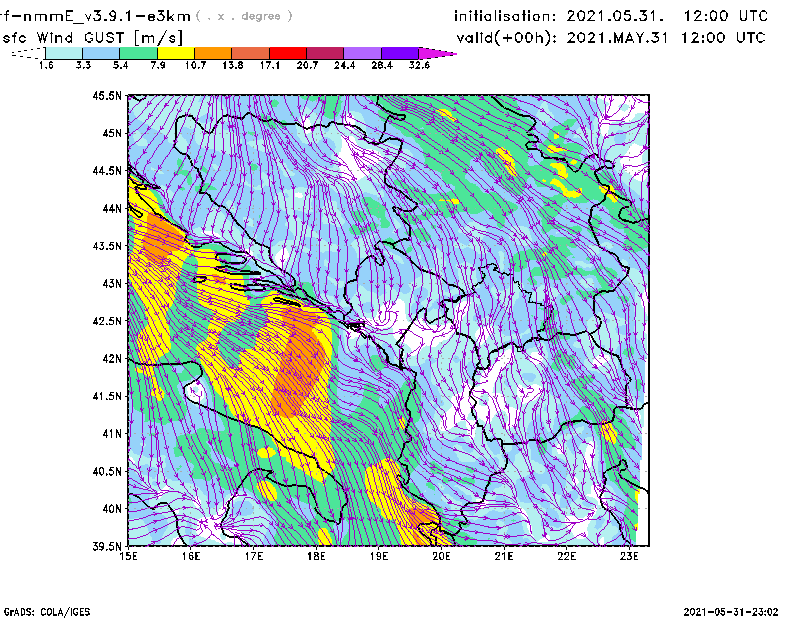Click the 41N latitude label

[112, 434]
